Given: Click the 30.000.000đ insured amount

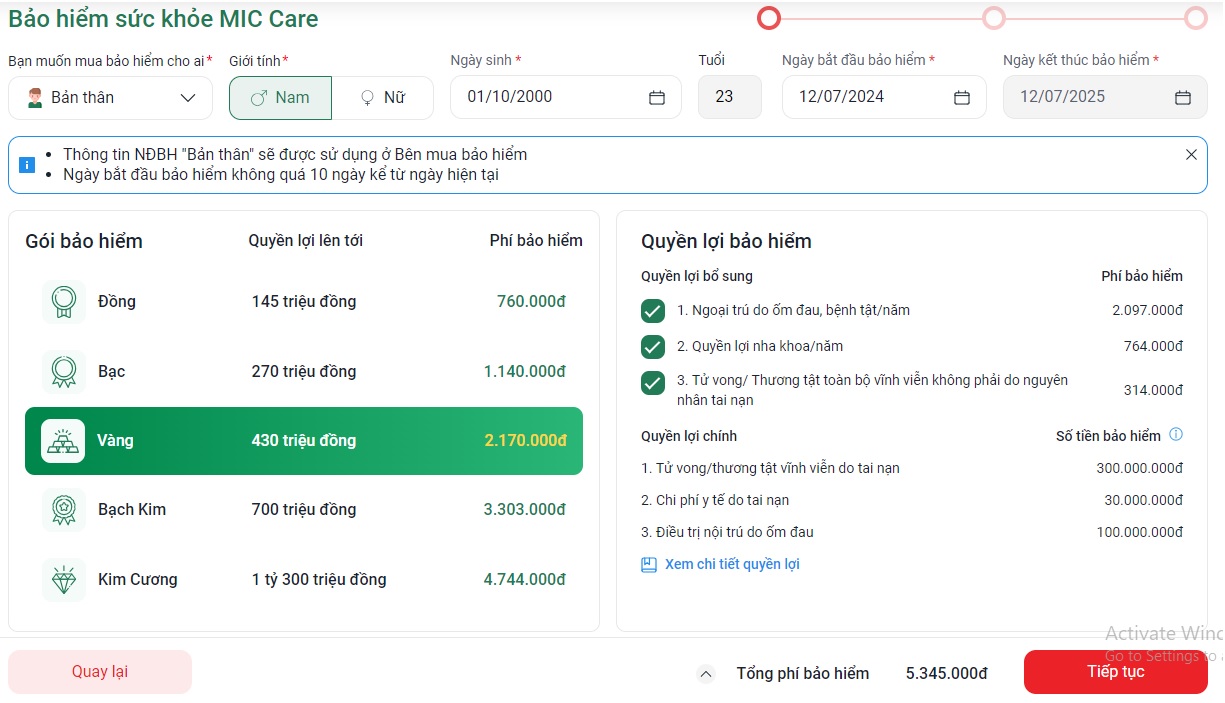Looking at the screenshot, I should (x=1143, y=500).
